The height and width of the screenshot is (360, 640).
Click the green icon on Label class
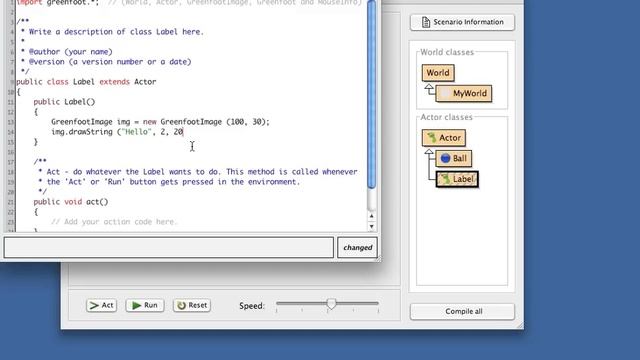click(x=445, y=179)
